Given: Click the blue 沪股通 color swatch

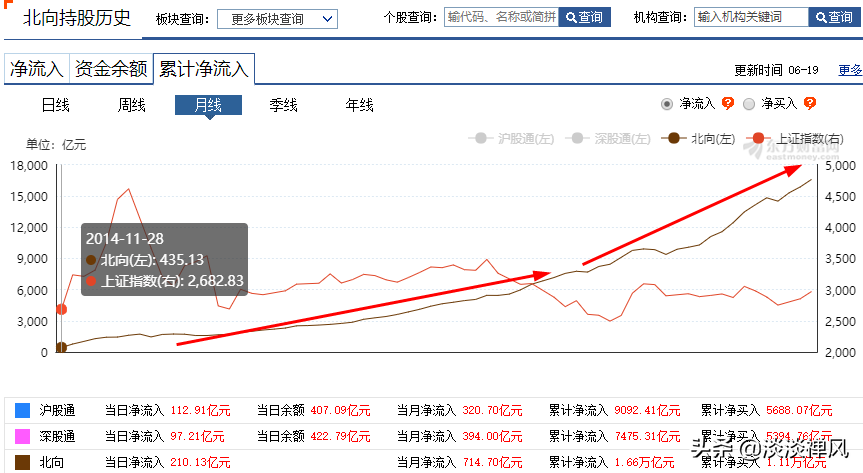Looking at the screenshot, I should [x=23, y=410].
